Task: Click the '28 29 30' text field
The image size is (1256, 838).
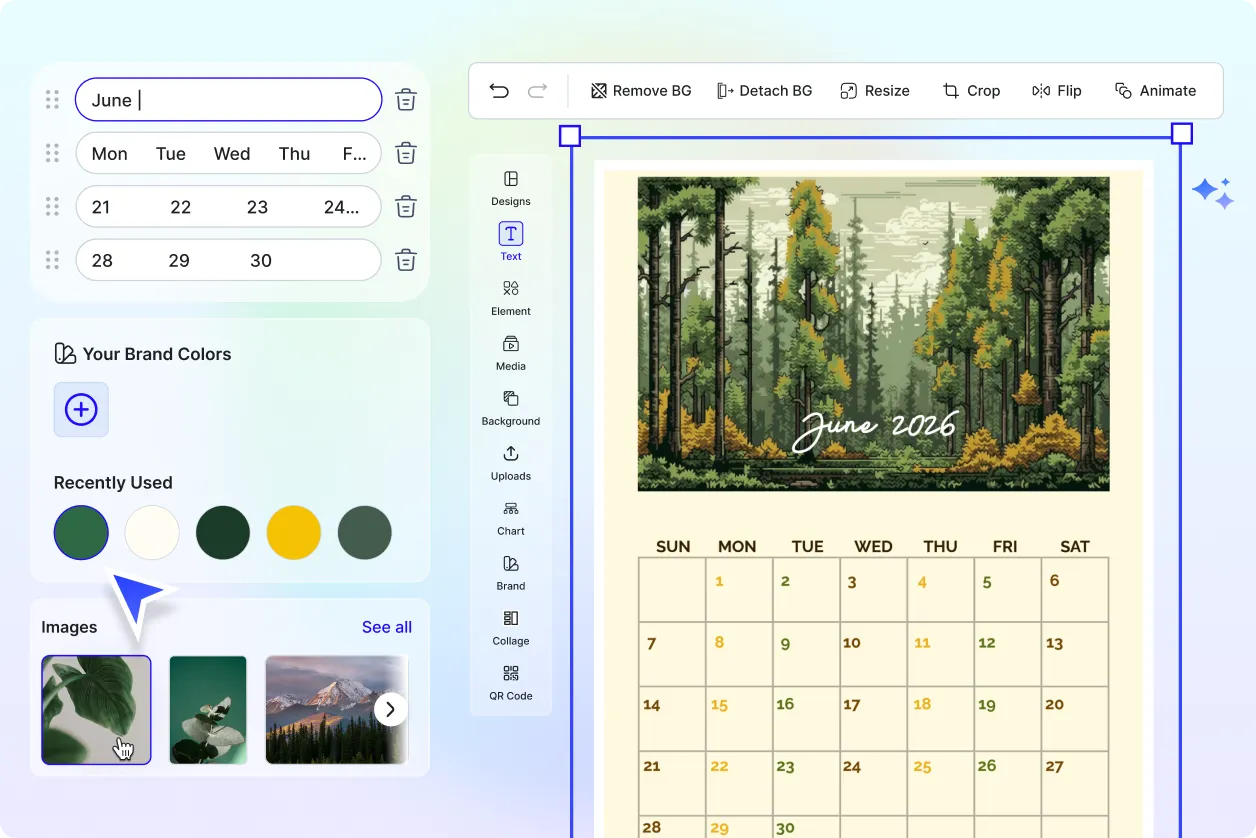Action: coord(229,260)
